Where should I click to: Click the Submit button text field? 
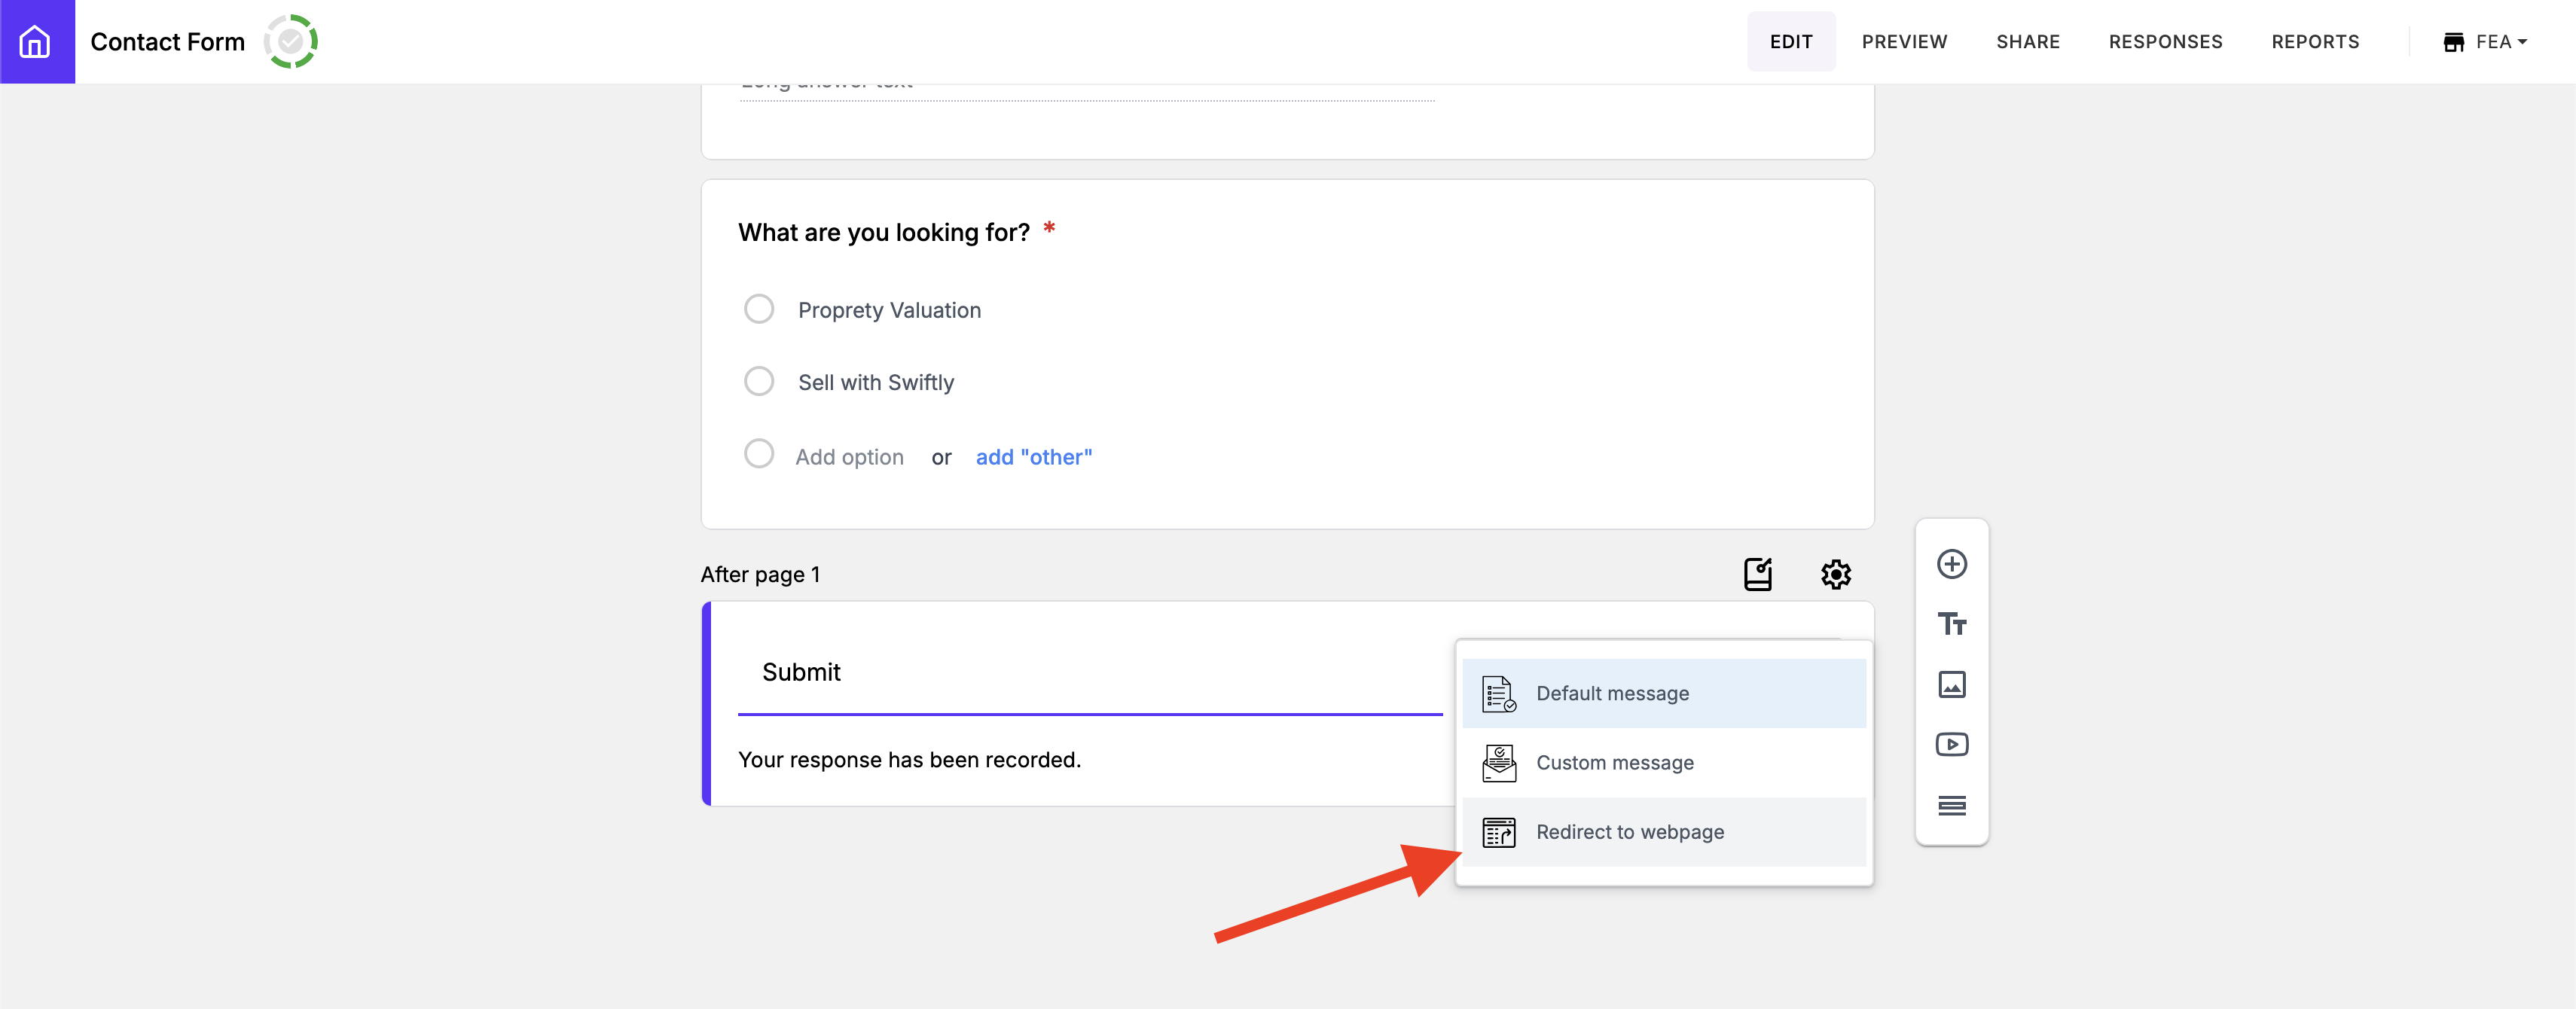click(1088, 672)
